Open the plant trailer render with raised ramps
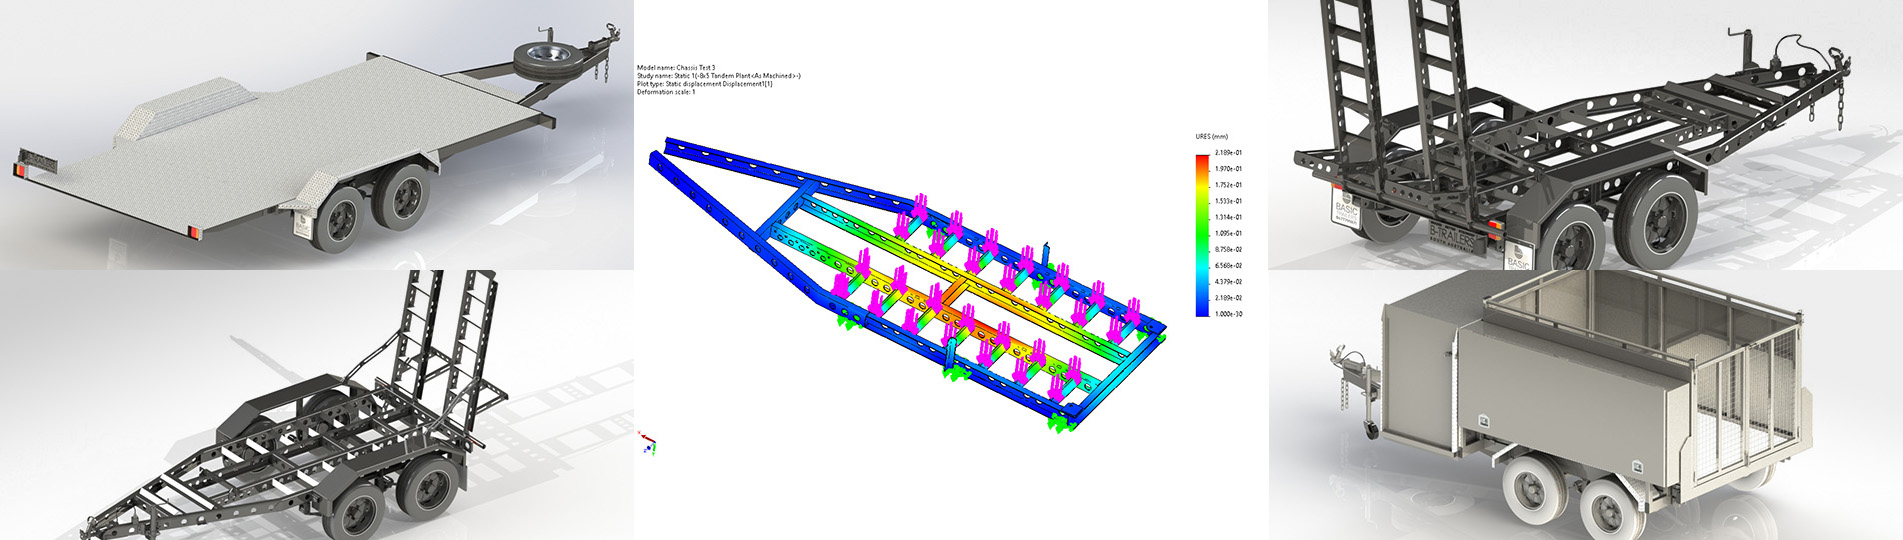The height and width of the screenshot is (540, 1903). tap(1586, 135)
